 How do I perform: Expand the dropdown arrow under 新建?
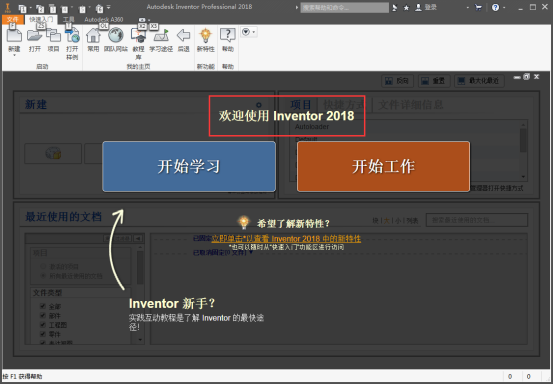pyautogui.click(x=14, y=55)
